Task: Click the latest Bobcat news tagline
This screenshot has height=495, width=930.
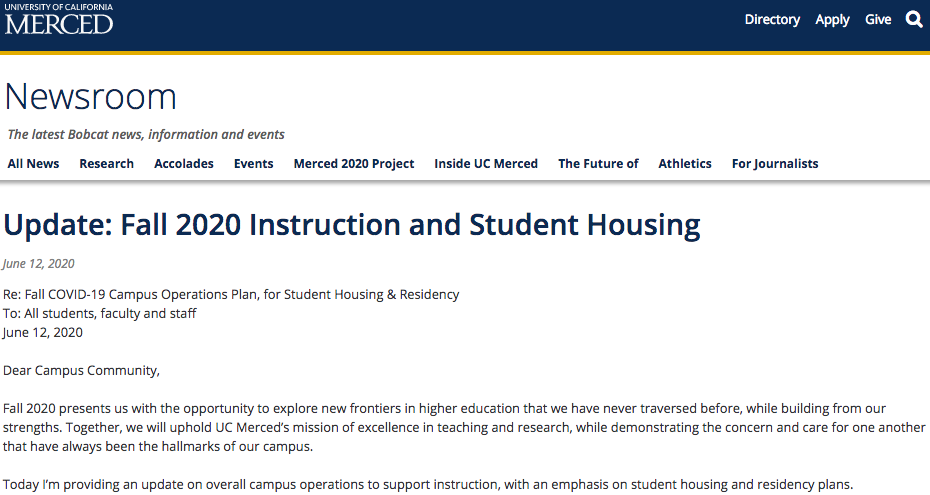Action: click(146, 134)
